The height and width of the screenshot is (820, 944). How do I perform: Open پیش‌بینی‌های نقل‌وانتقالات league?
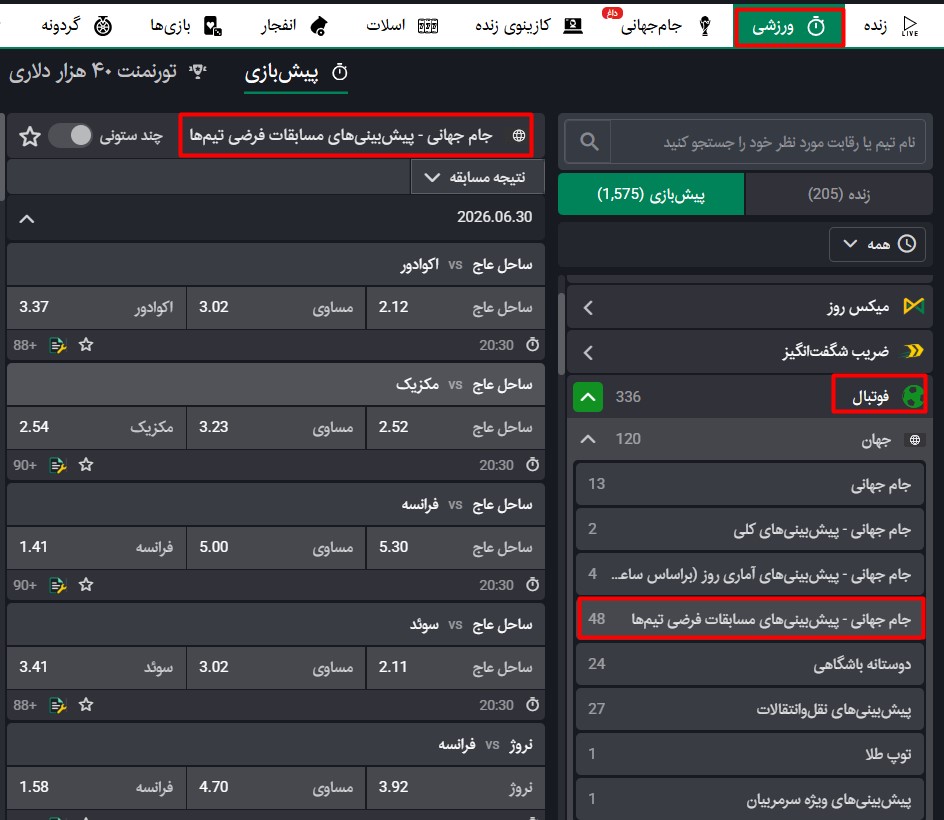750,709
